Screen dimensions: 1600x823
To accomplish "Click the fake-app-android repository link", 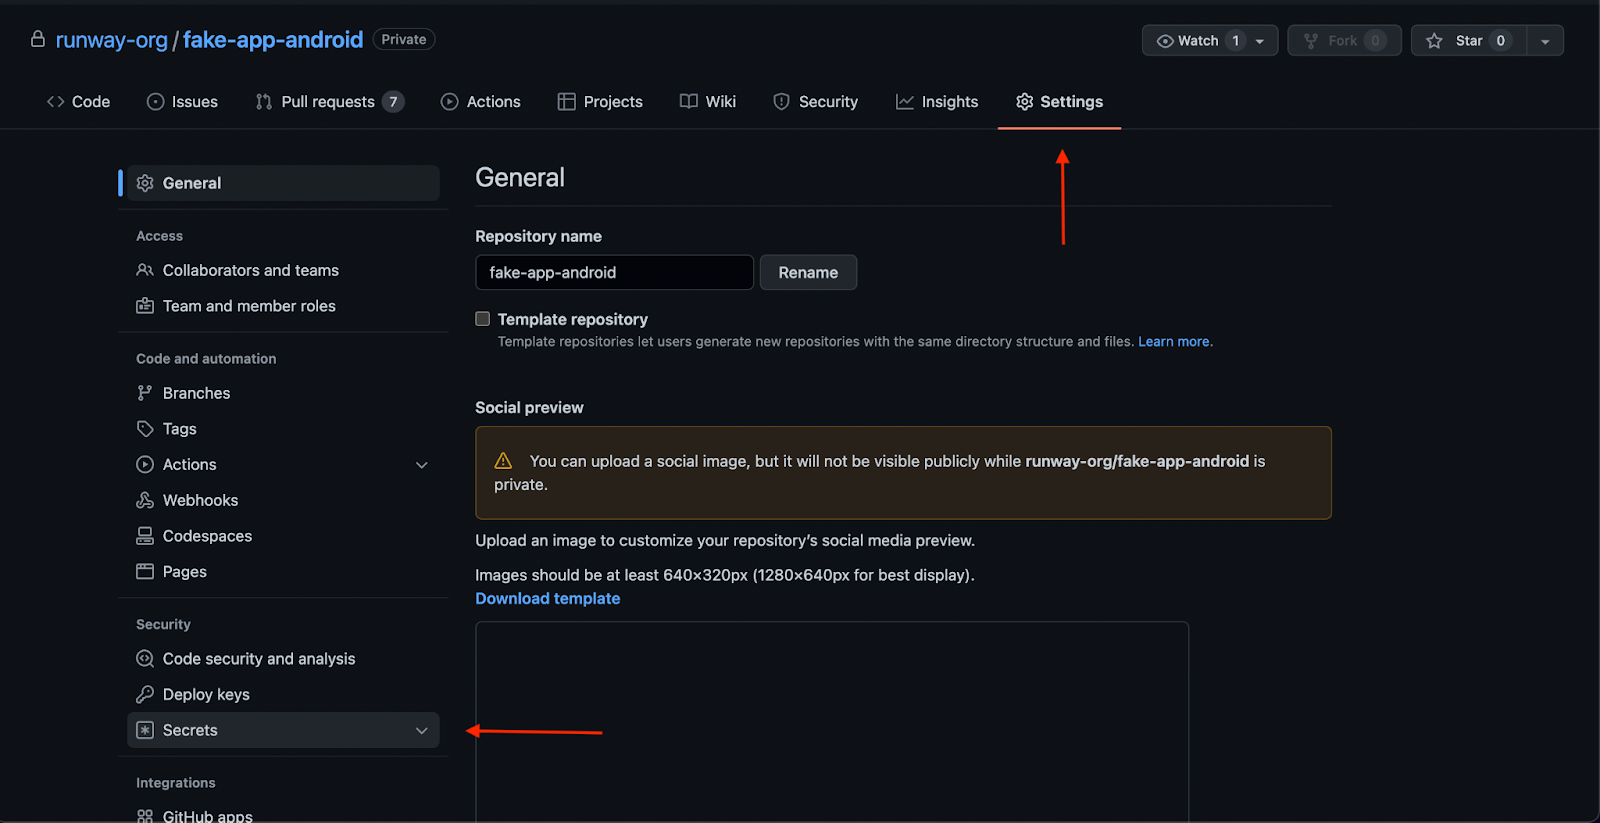I will (273, 40).
